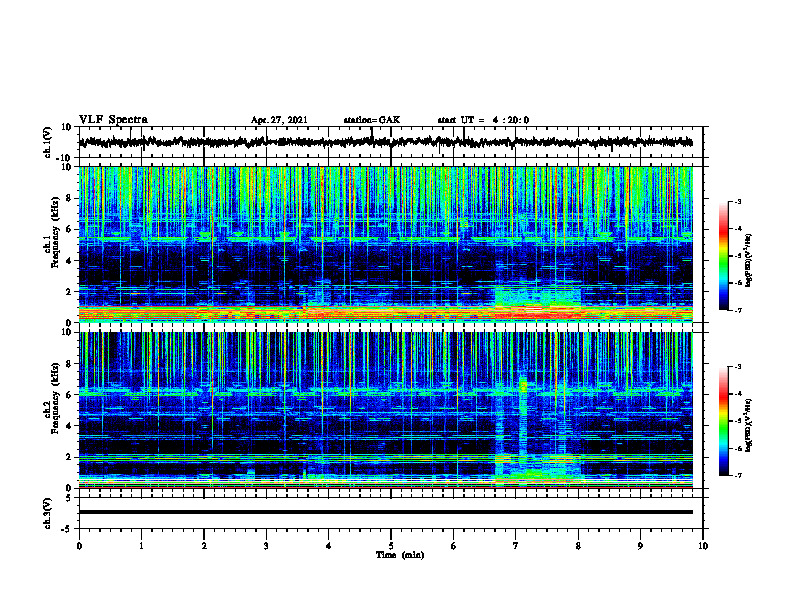
Task: Click time axis tick label "10" at bottom right
Action: (x=703, y=546)
